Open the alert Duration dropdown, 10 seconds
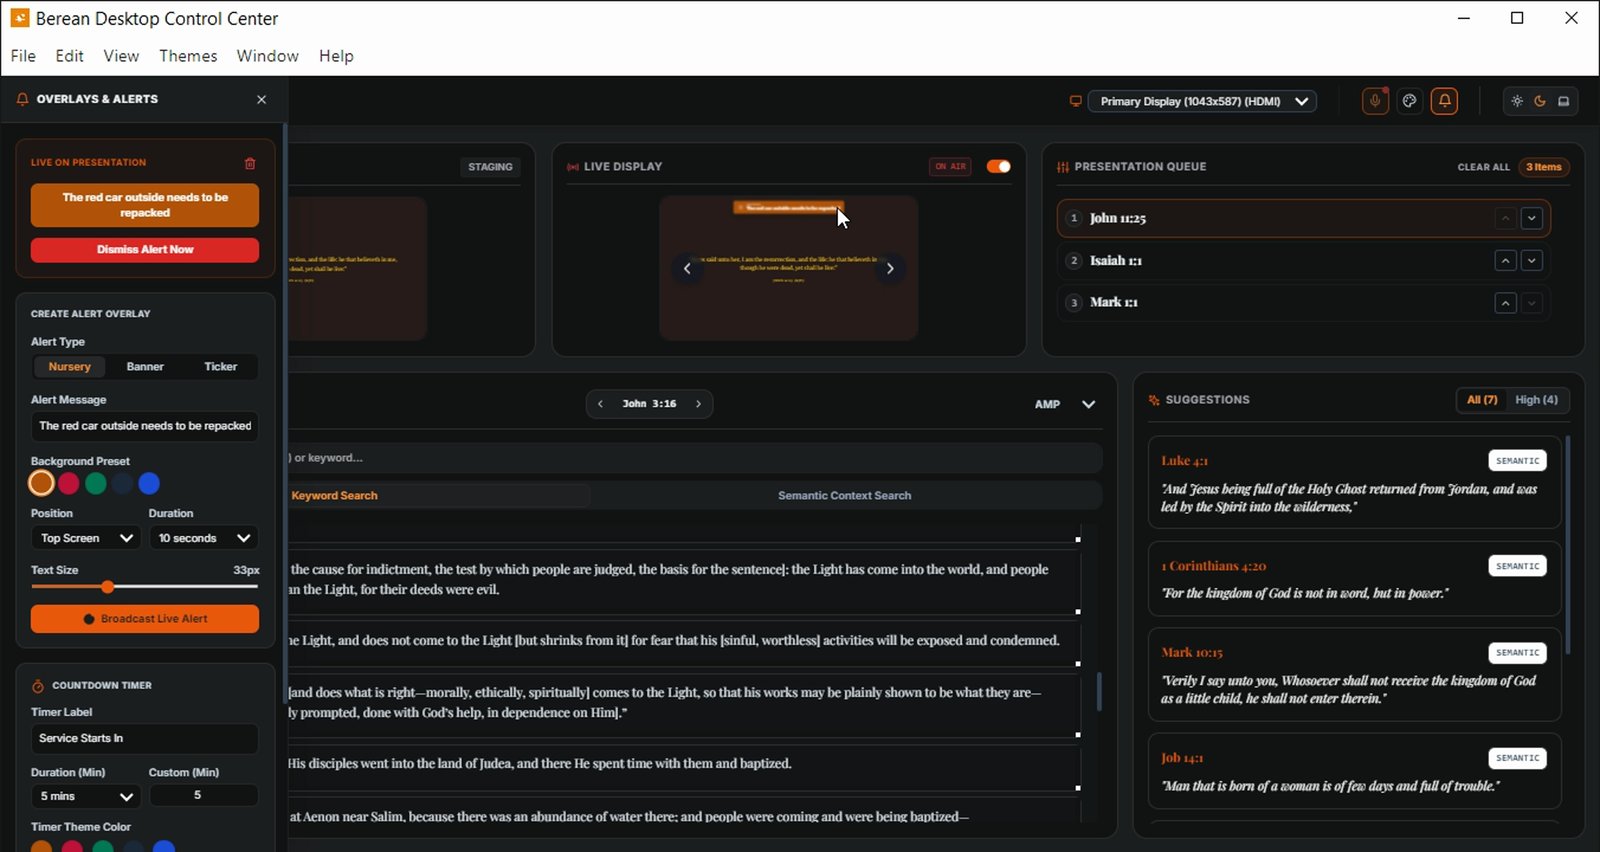The image size is (1600, 852). tap(204, 538)
